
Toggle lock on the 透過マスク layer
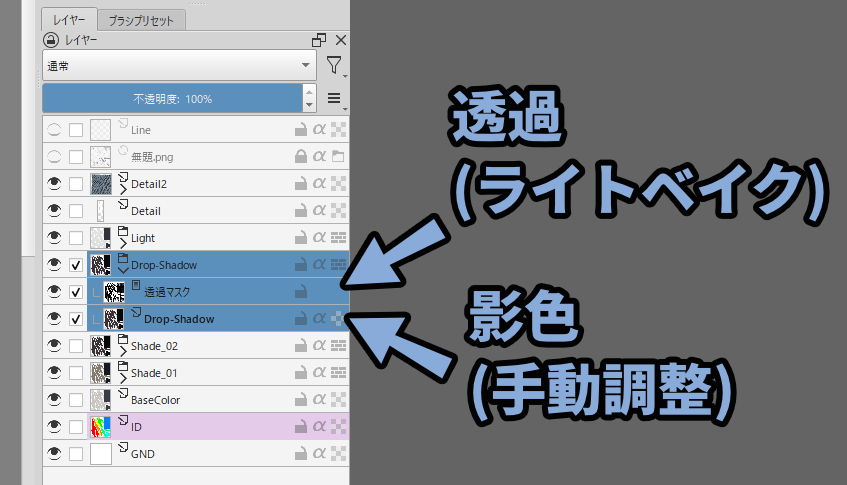(x=301, y=292)
